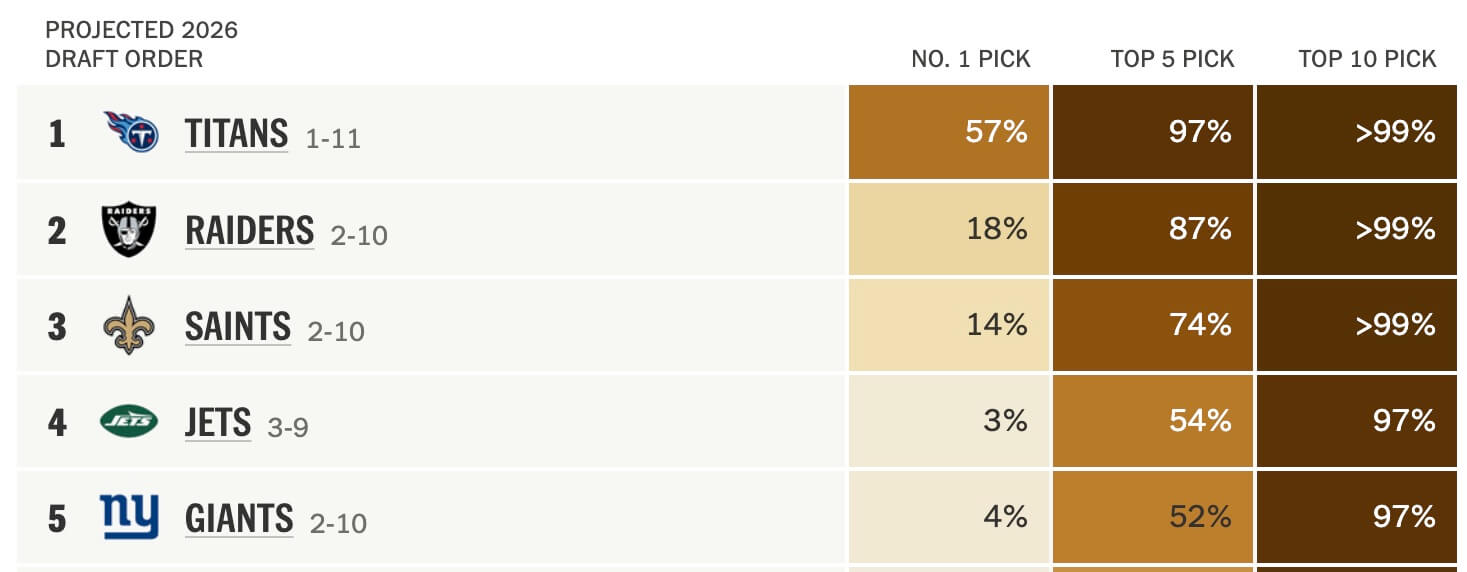
Task: Click the Top 5 Pick column header
Action: [1172, 59]
